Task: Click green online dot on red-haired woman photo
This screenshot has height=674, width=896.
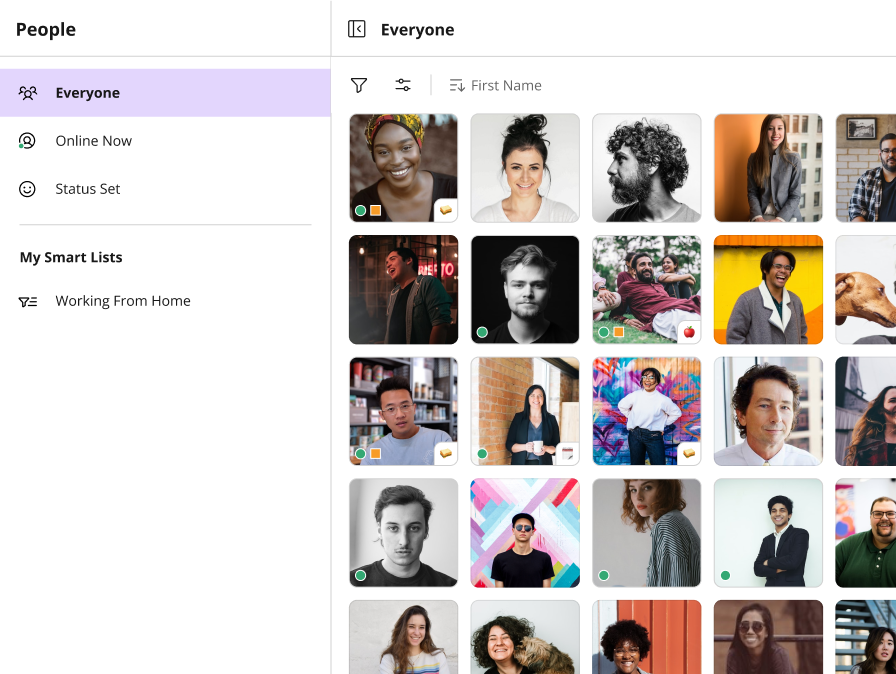Action: tap(604, 575)
